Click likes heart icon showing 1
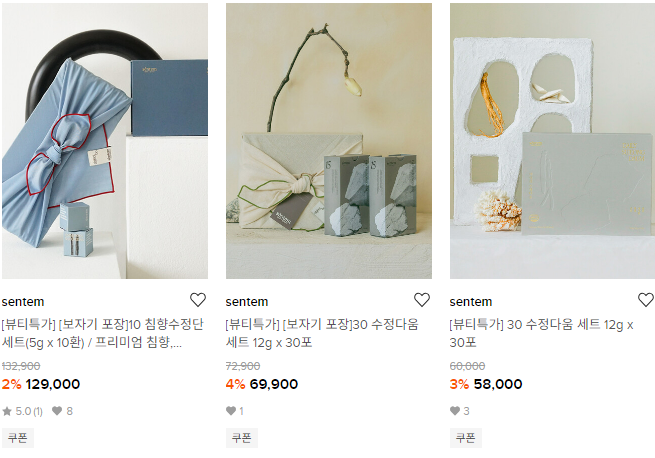This screenshot has width=655, height=458. point(231,411)
